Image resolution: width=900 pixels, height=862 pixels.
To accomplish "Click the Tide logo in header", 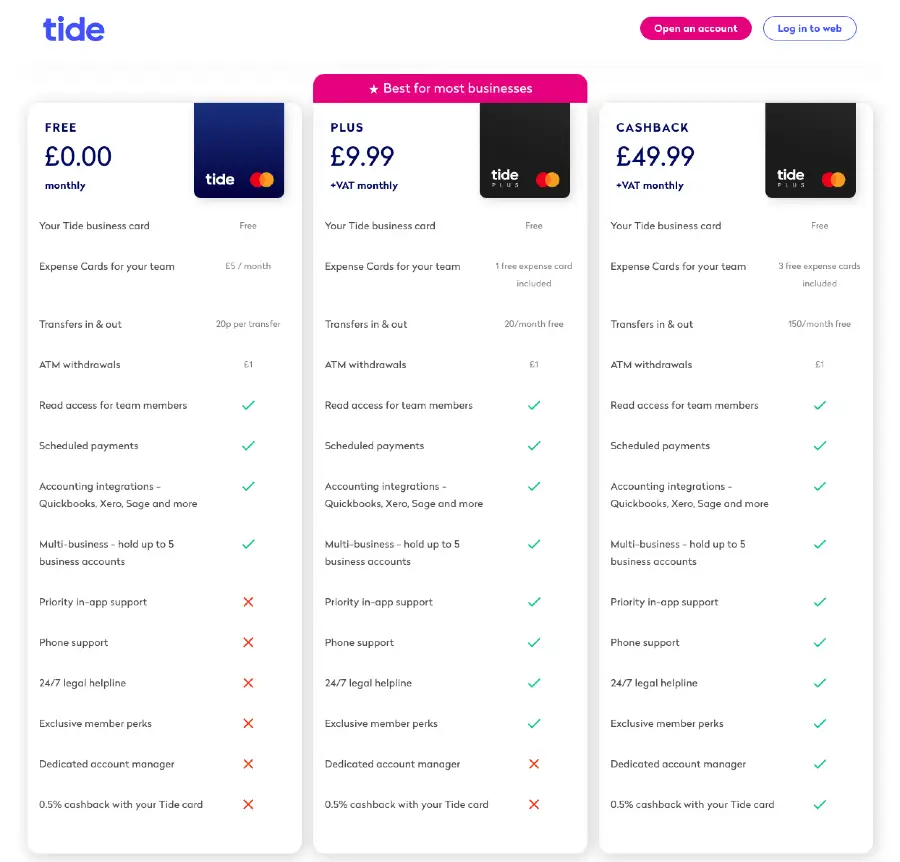I will pyautogui.click(x=73, y=29).
